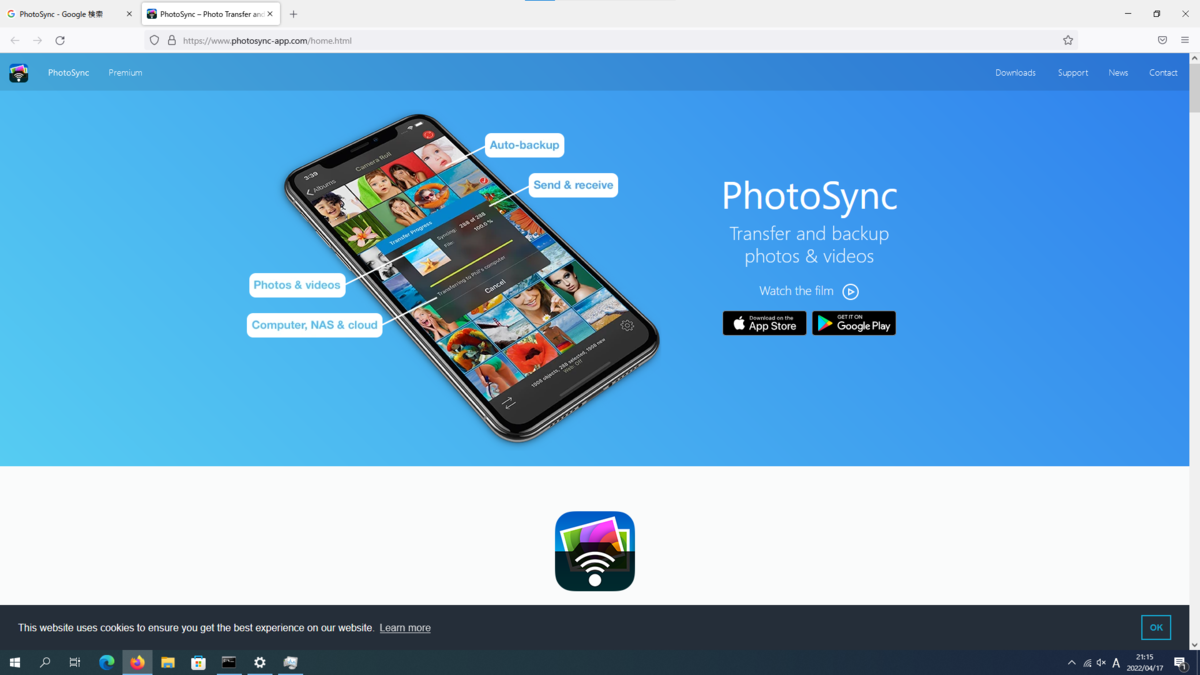Image resolution: width=1200 pixels, height=675 pixels.
Task: Go back to previous page
Action: (x=15, y=41)
